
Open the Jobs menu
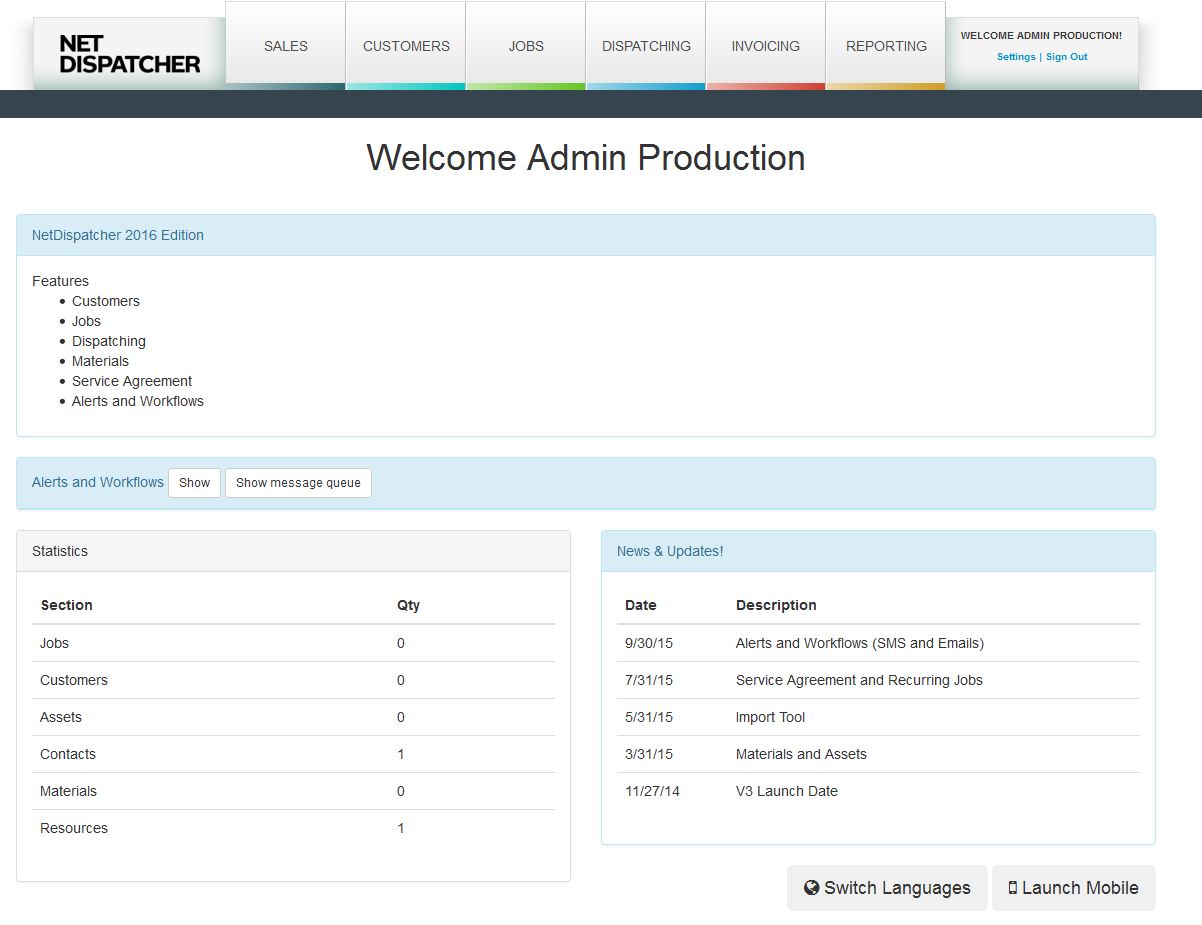pos(526,46)
